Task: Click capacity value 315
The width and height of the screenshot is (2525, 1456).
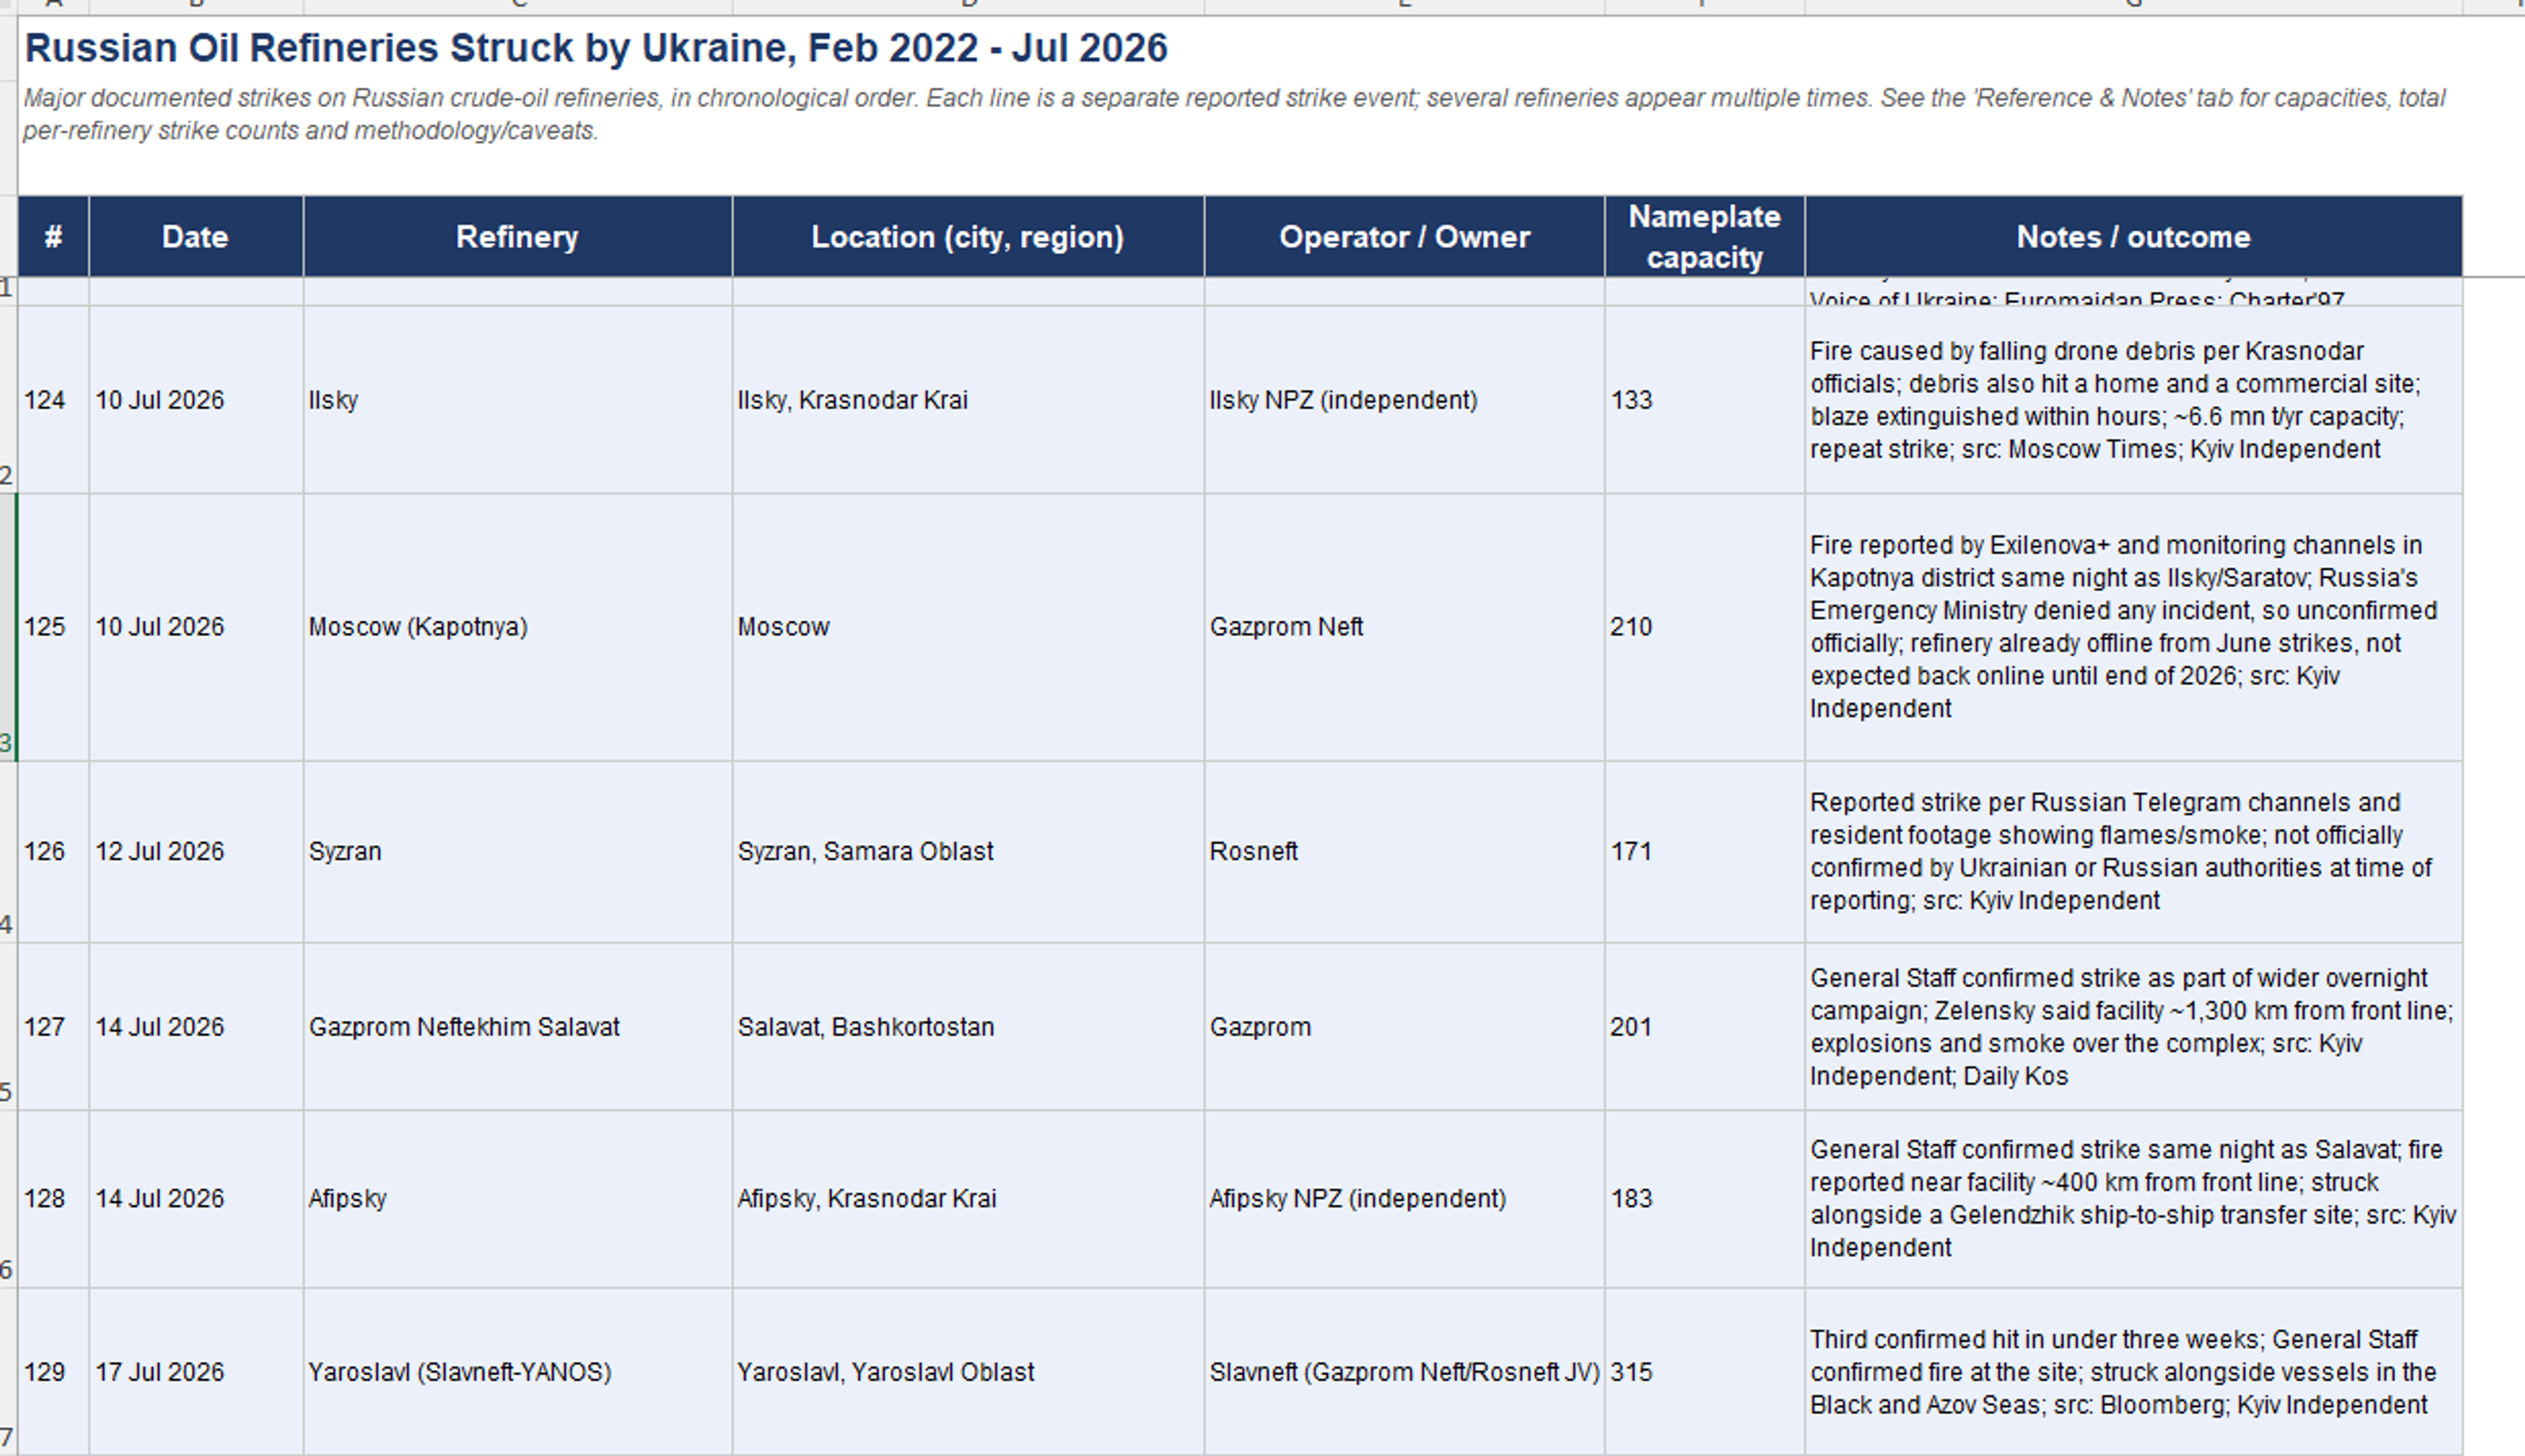Action: point(1705,1372)
